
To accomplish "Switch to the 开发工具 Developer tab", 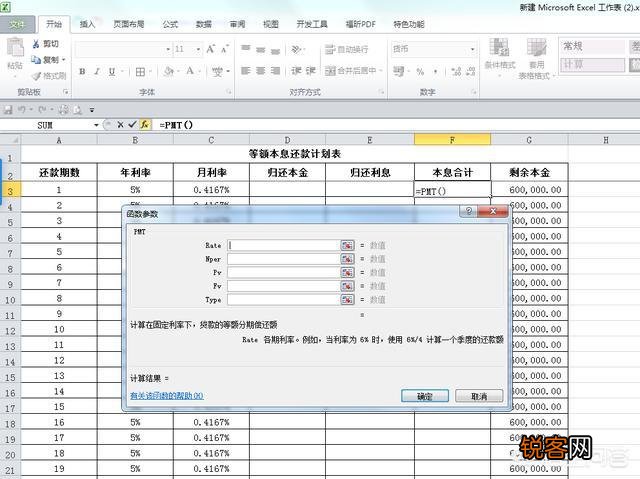I will pyautogui.click(x=312, y=24).
